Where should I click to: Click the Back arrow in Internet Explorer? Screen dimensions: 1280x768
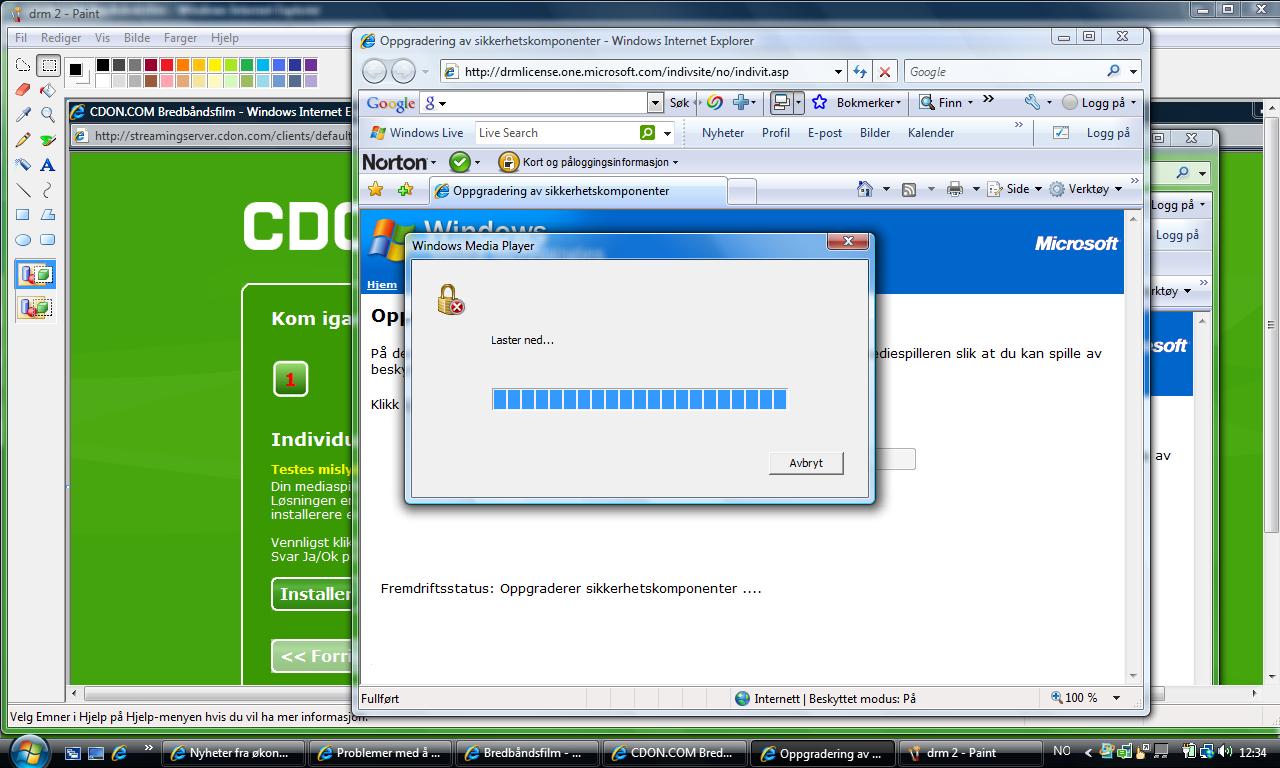pyautogui.click(x=374, y=71)
